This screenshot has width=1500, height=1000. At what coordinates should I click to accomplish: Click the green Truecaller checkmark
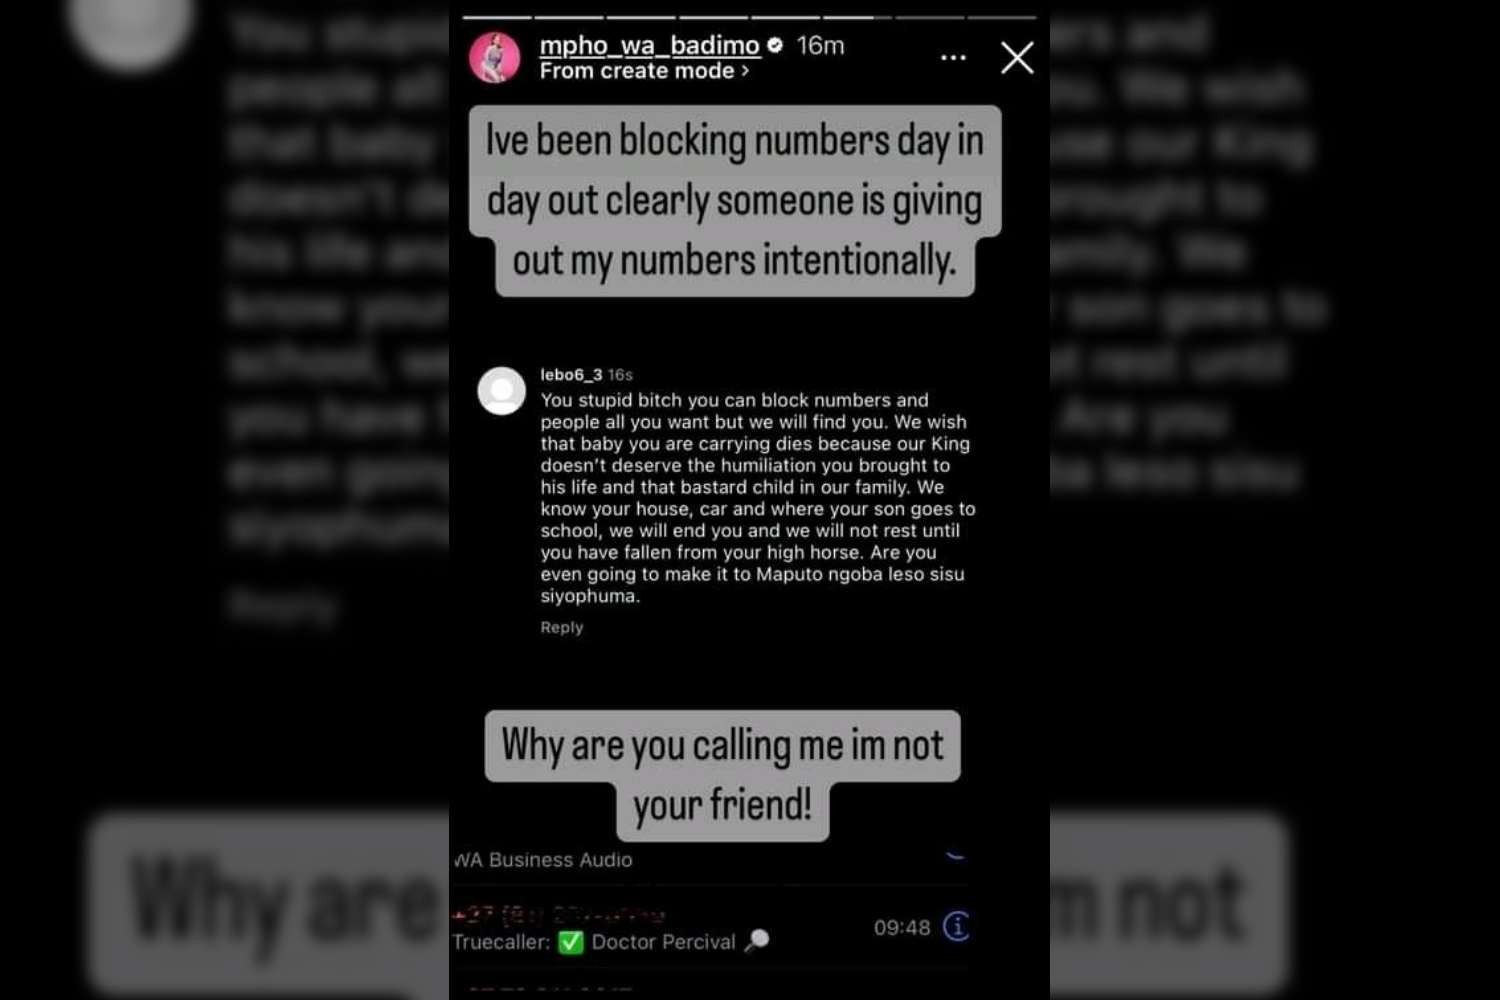click(571, 942)
